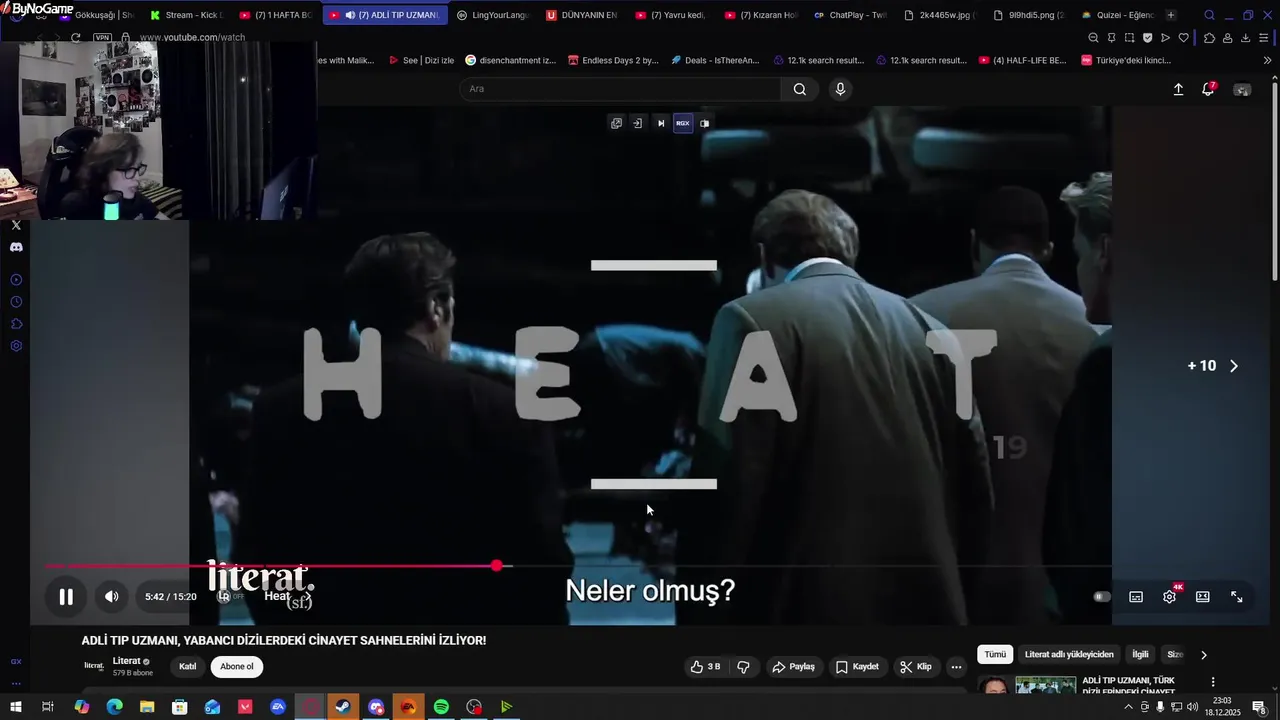Screen dimensions: 1280x720
Task: Open the YouTube upload create icon
Action: pyautogui.click(x=1178, y=89)
